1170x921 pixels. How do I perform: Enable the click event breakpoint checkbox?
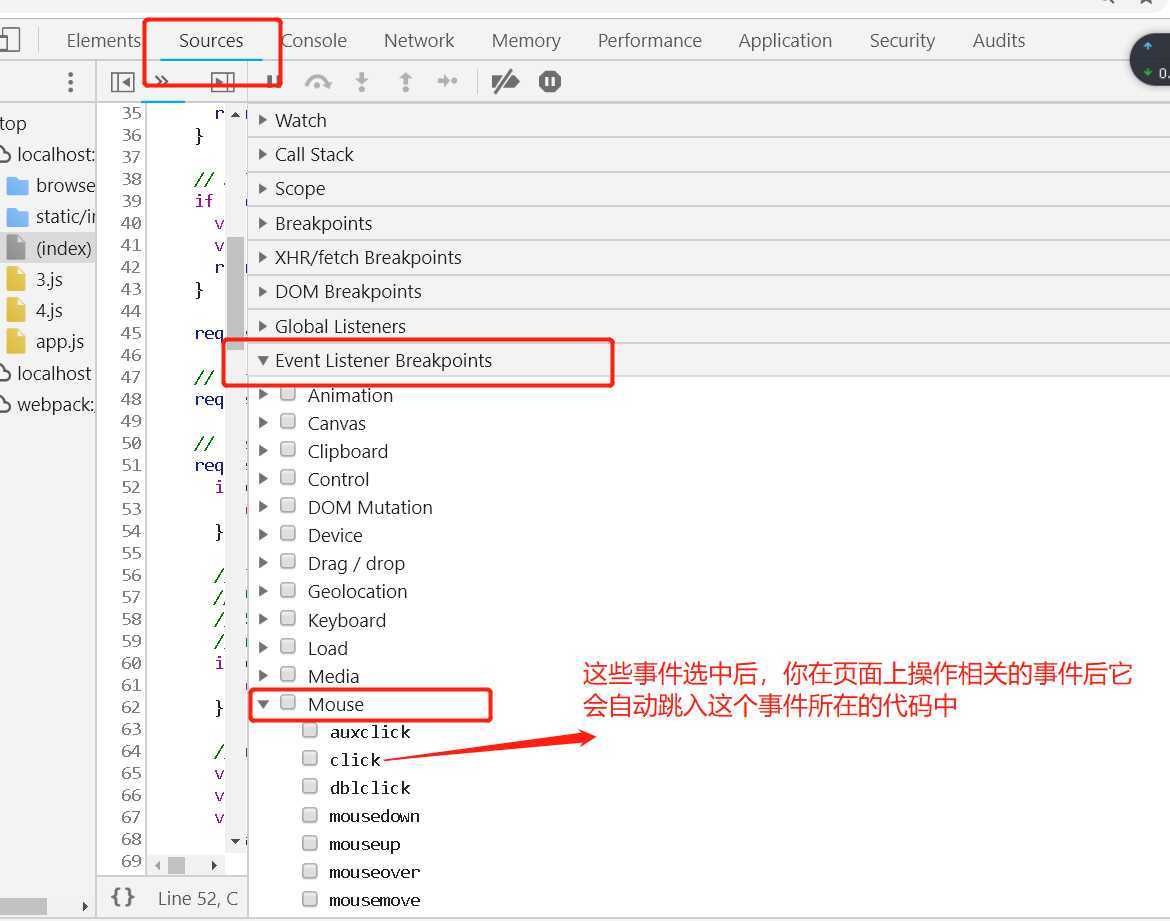310,758
